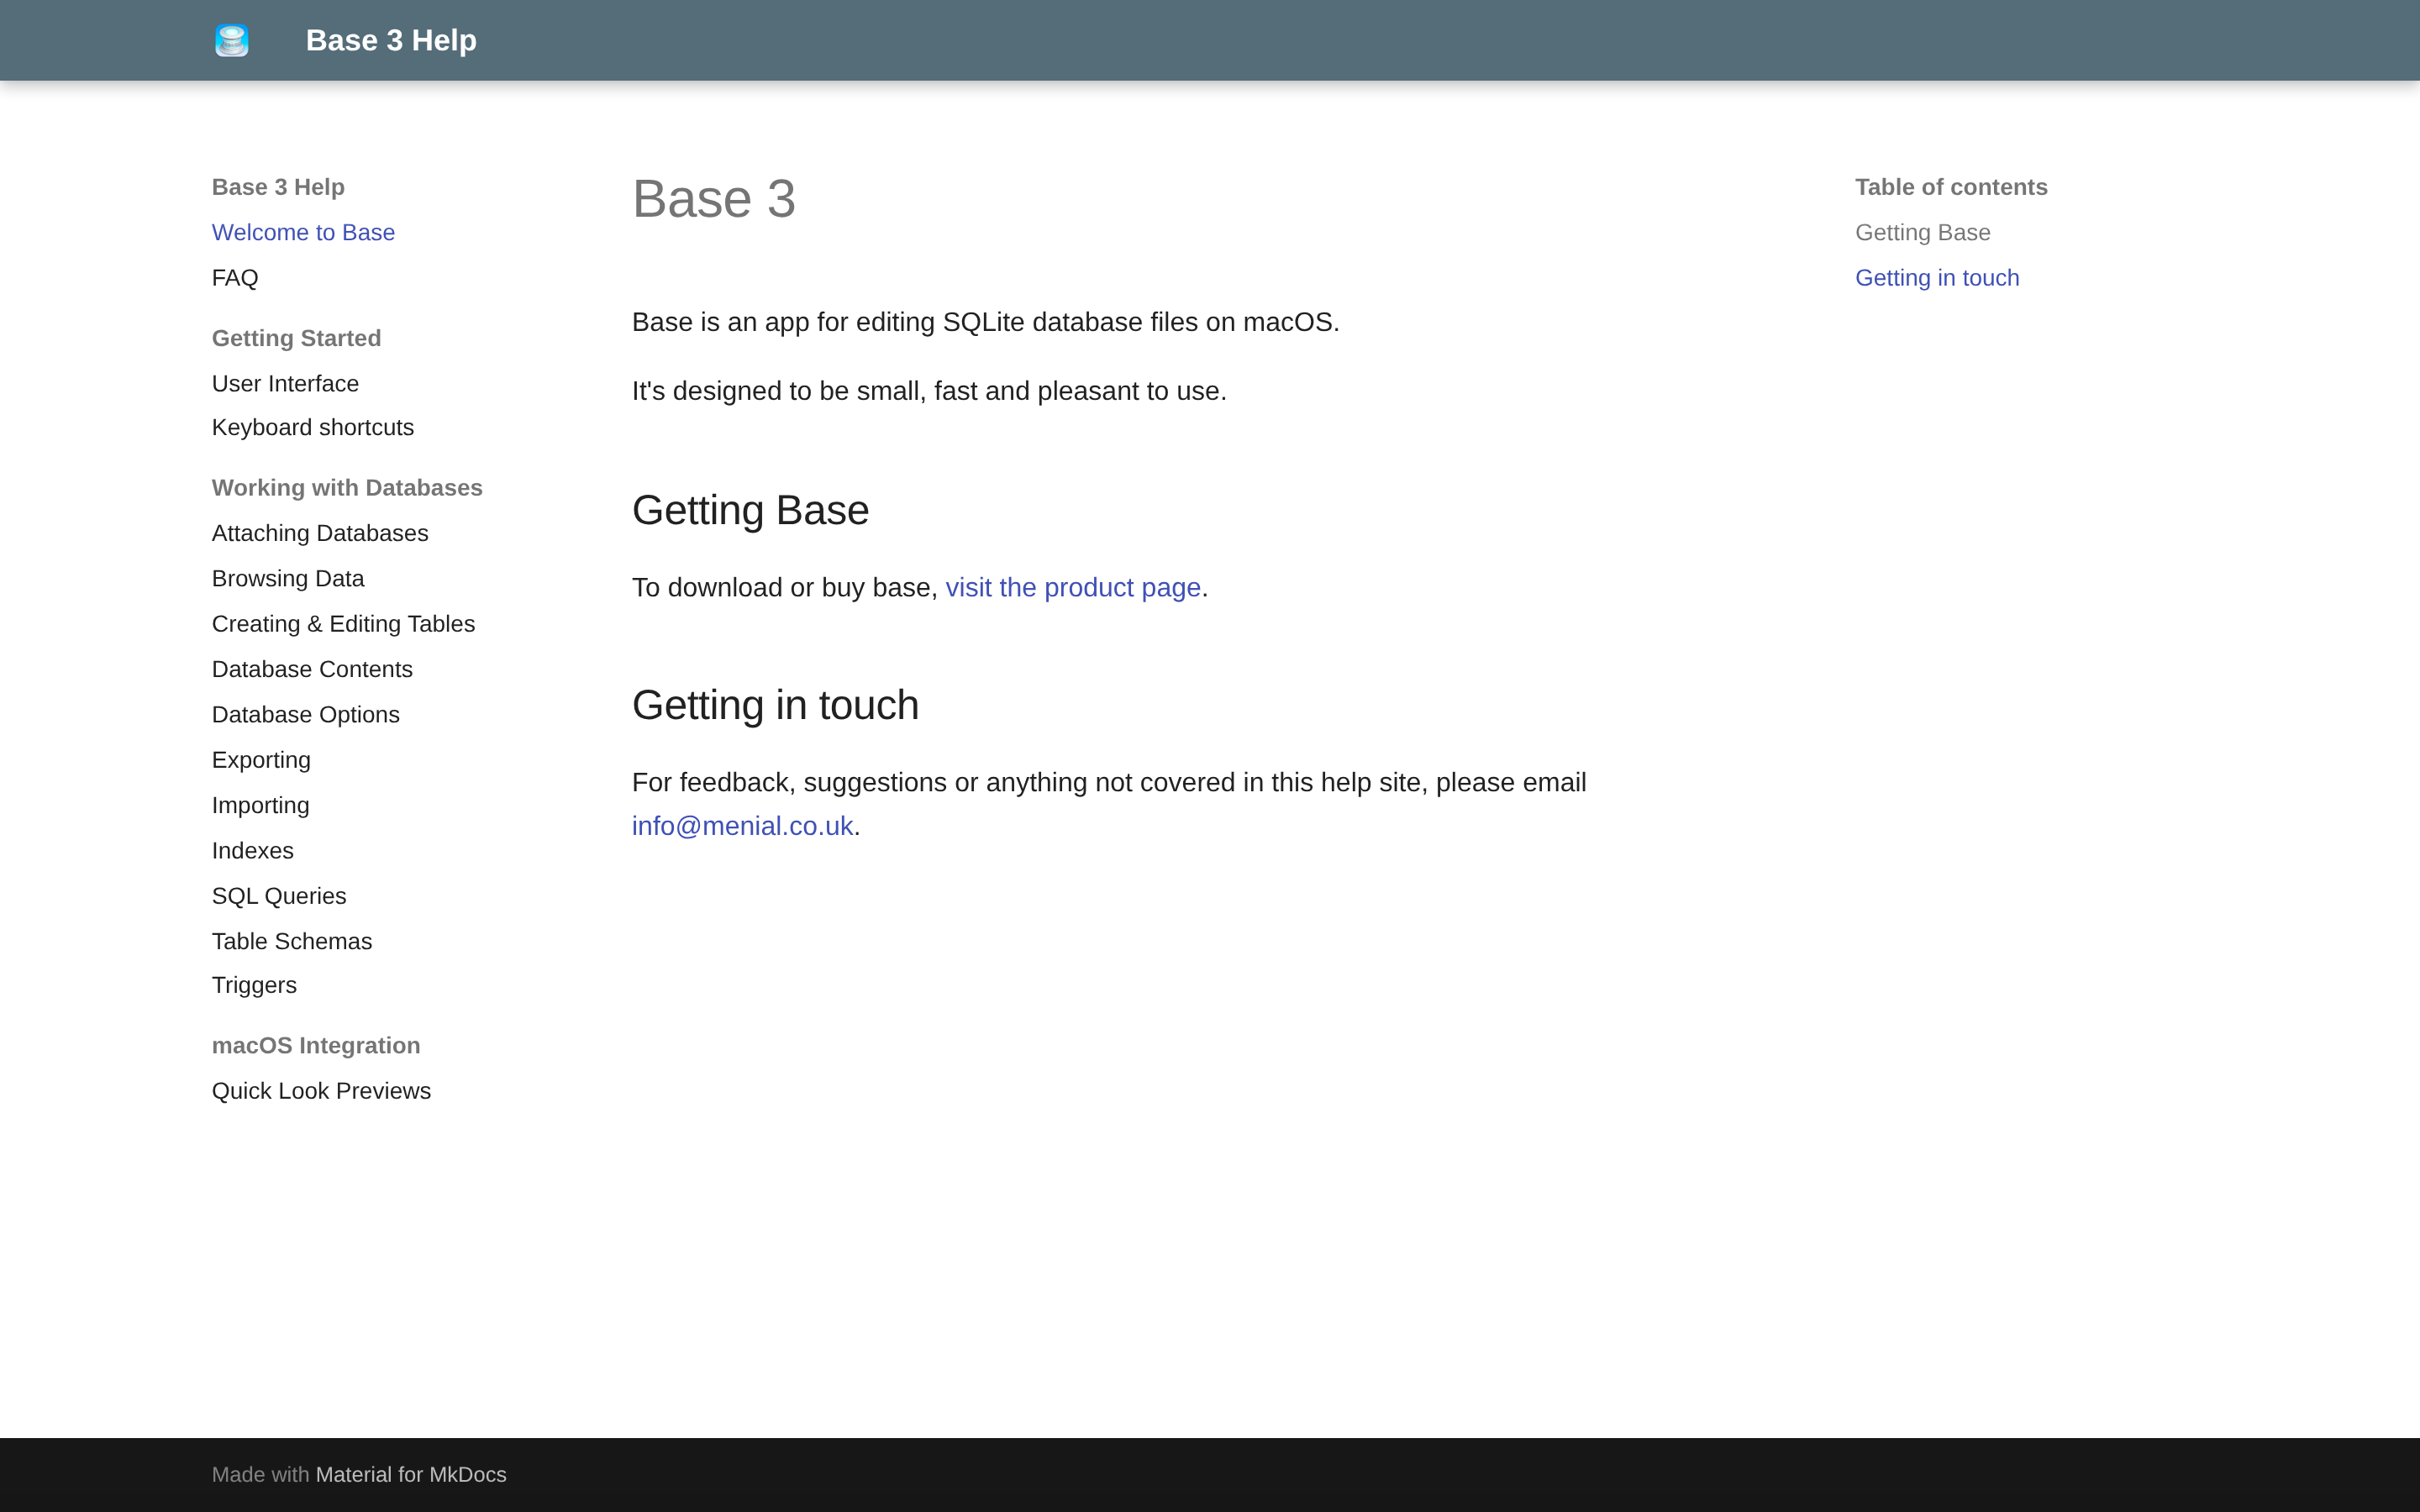Follow the visit the product page link
Viewport: 2420px width, 1512px height.
pos(1073,587)
